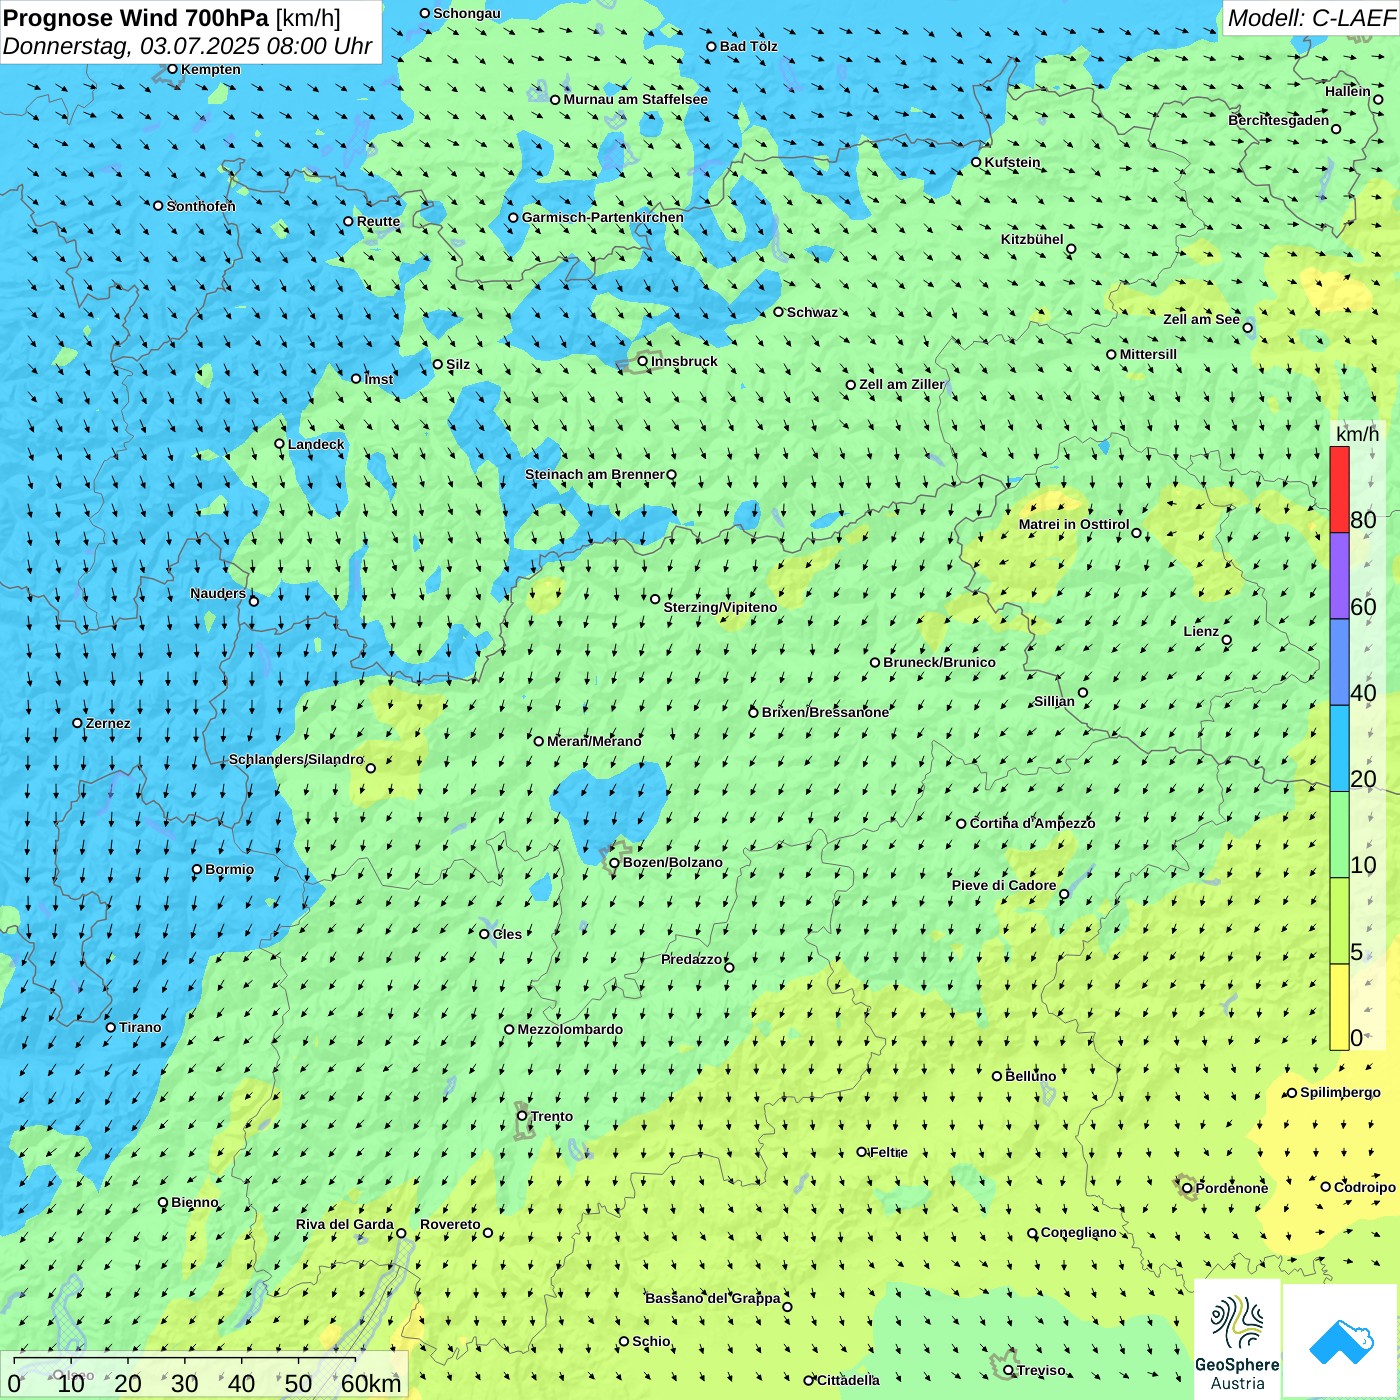The image size is (1400, 1400).
Task: Click the 'Tirano' label
Action: pos(140,1027)
